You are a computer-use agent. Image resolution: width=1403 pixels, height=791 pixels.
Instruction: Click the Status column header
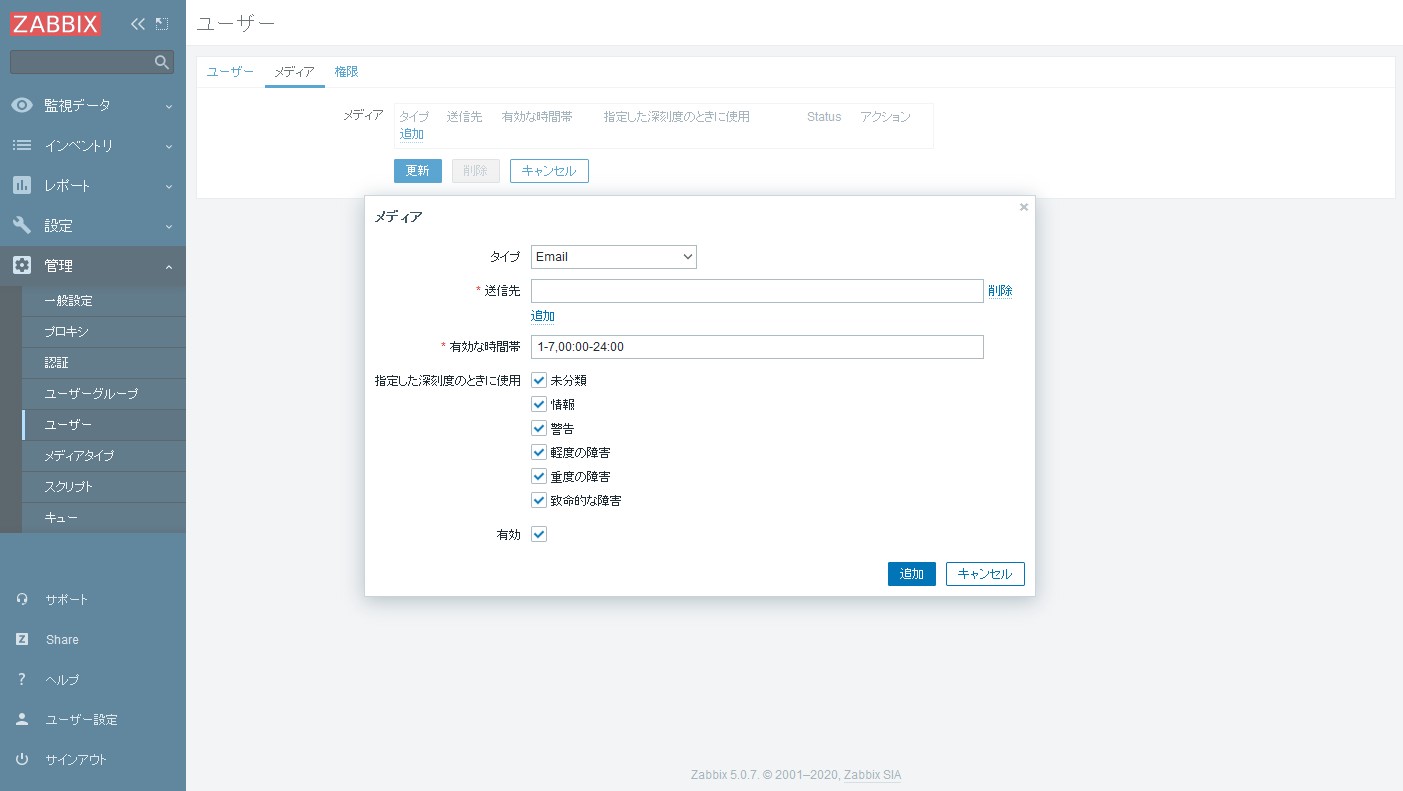tap(824, 117)
